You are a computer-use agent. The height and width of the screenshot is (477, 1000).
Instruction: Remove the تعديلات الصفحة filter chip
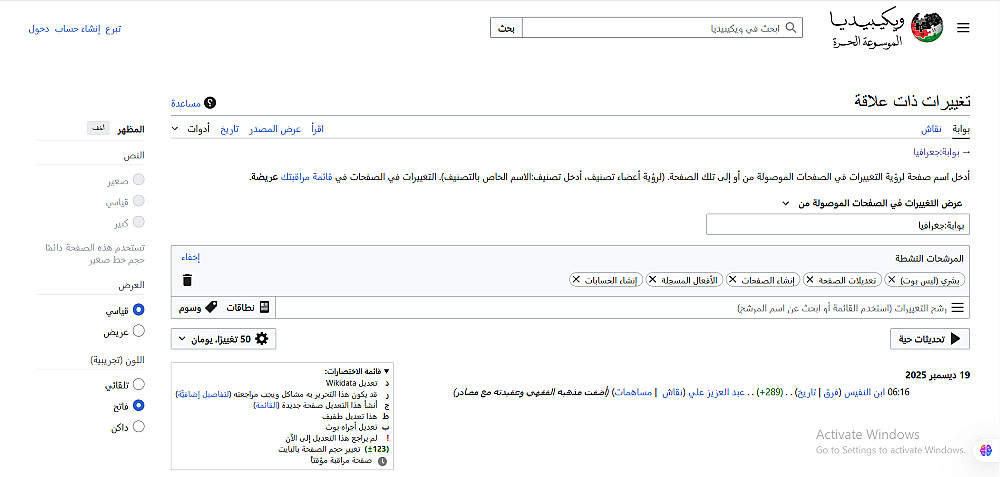[810, 280]
